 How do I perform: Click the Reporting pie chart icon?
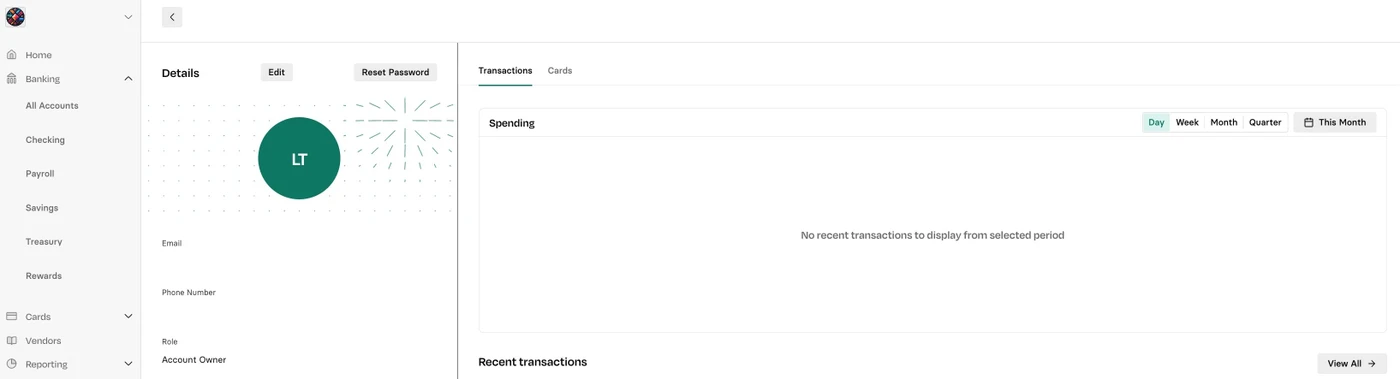12,364
